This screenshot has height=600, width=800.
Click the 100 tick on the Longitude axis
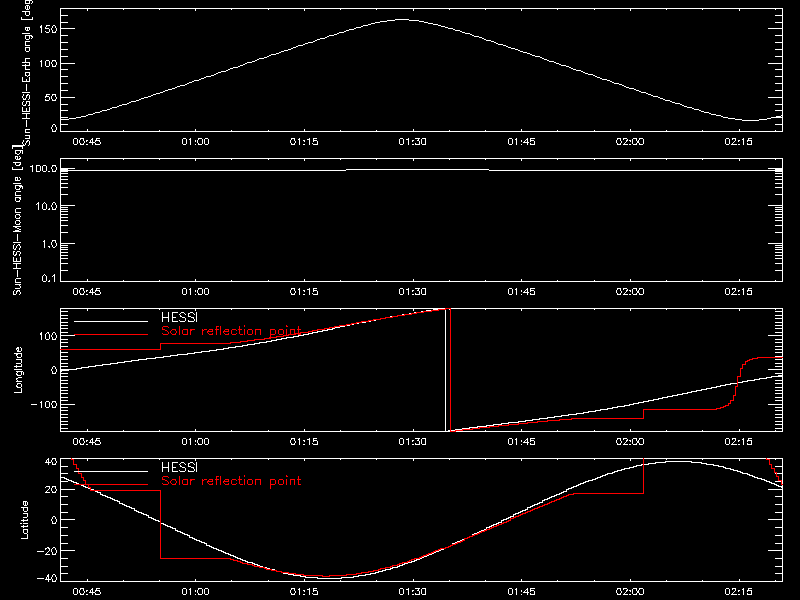pos(47,336)
